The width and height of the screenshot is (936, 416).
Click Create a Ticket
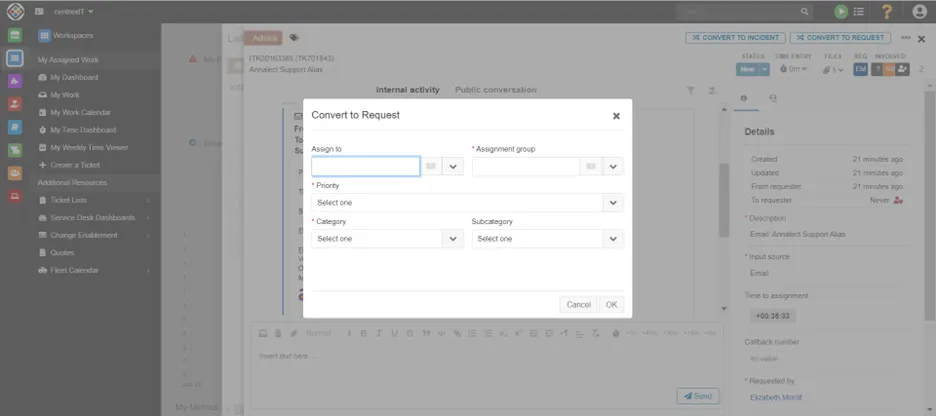pyautogui.click(x=69, y=165)
